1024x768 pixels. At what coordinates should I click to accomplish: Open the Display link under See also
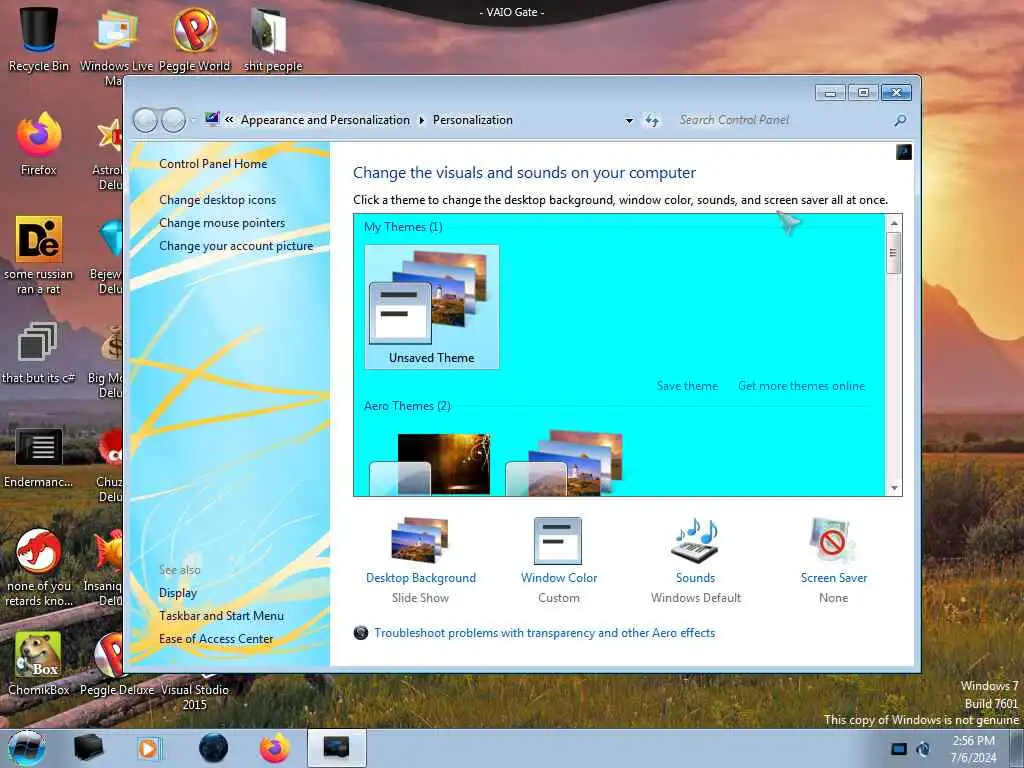coord(178,593)
